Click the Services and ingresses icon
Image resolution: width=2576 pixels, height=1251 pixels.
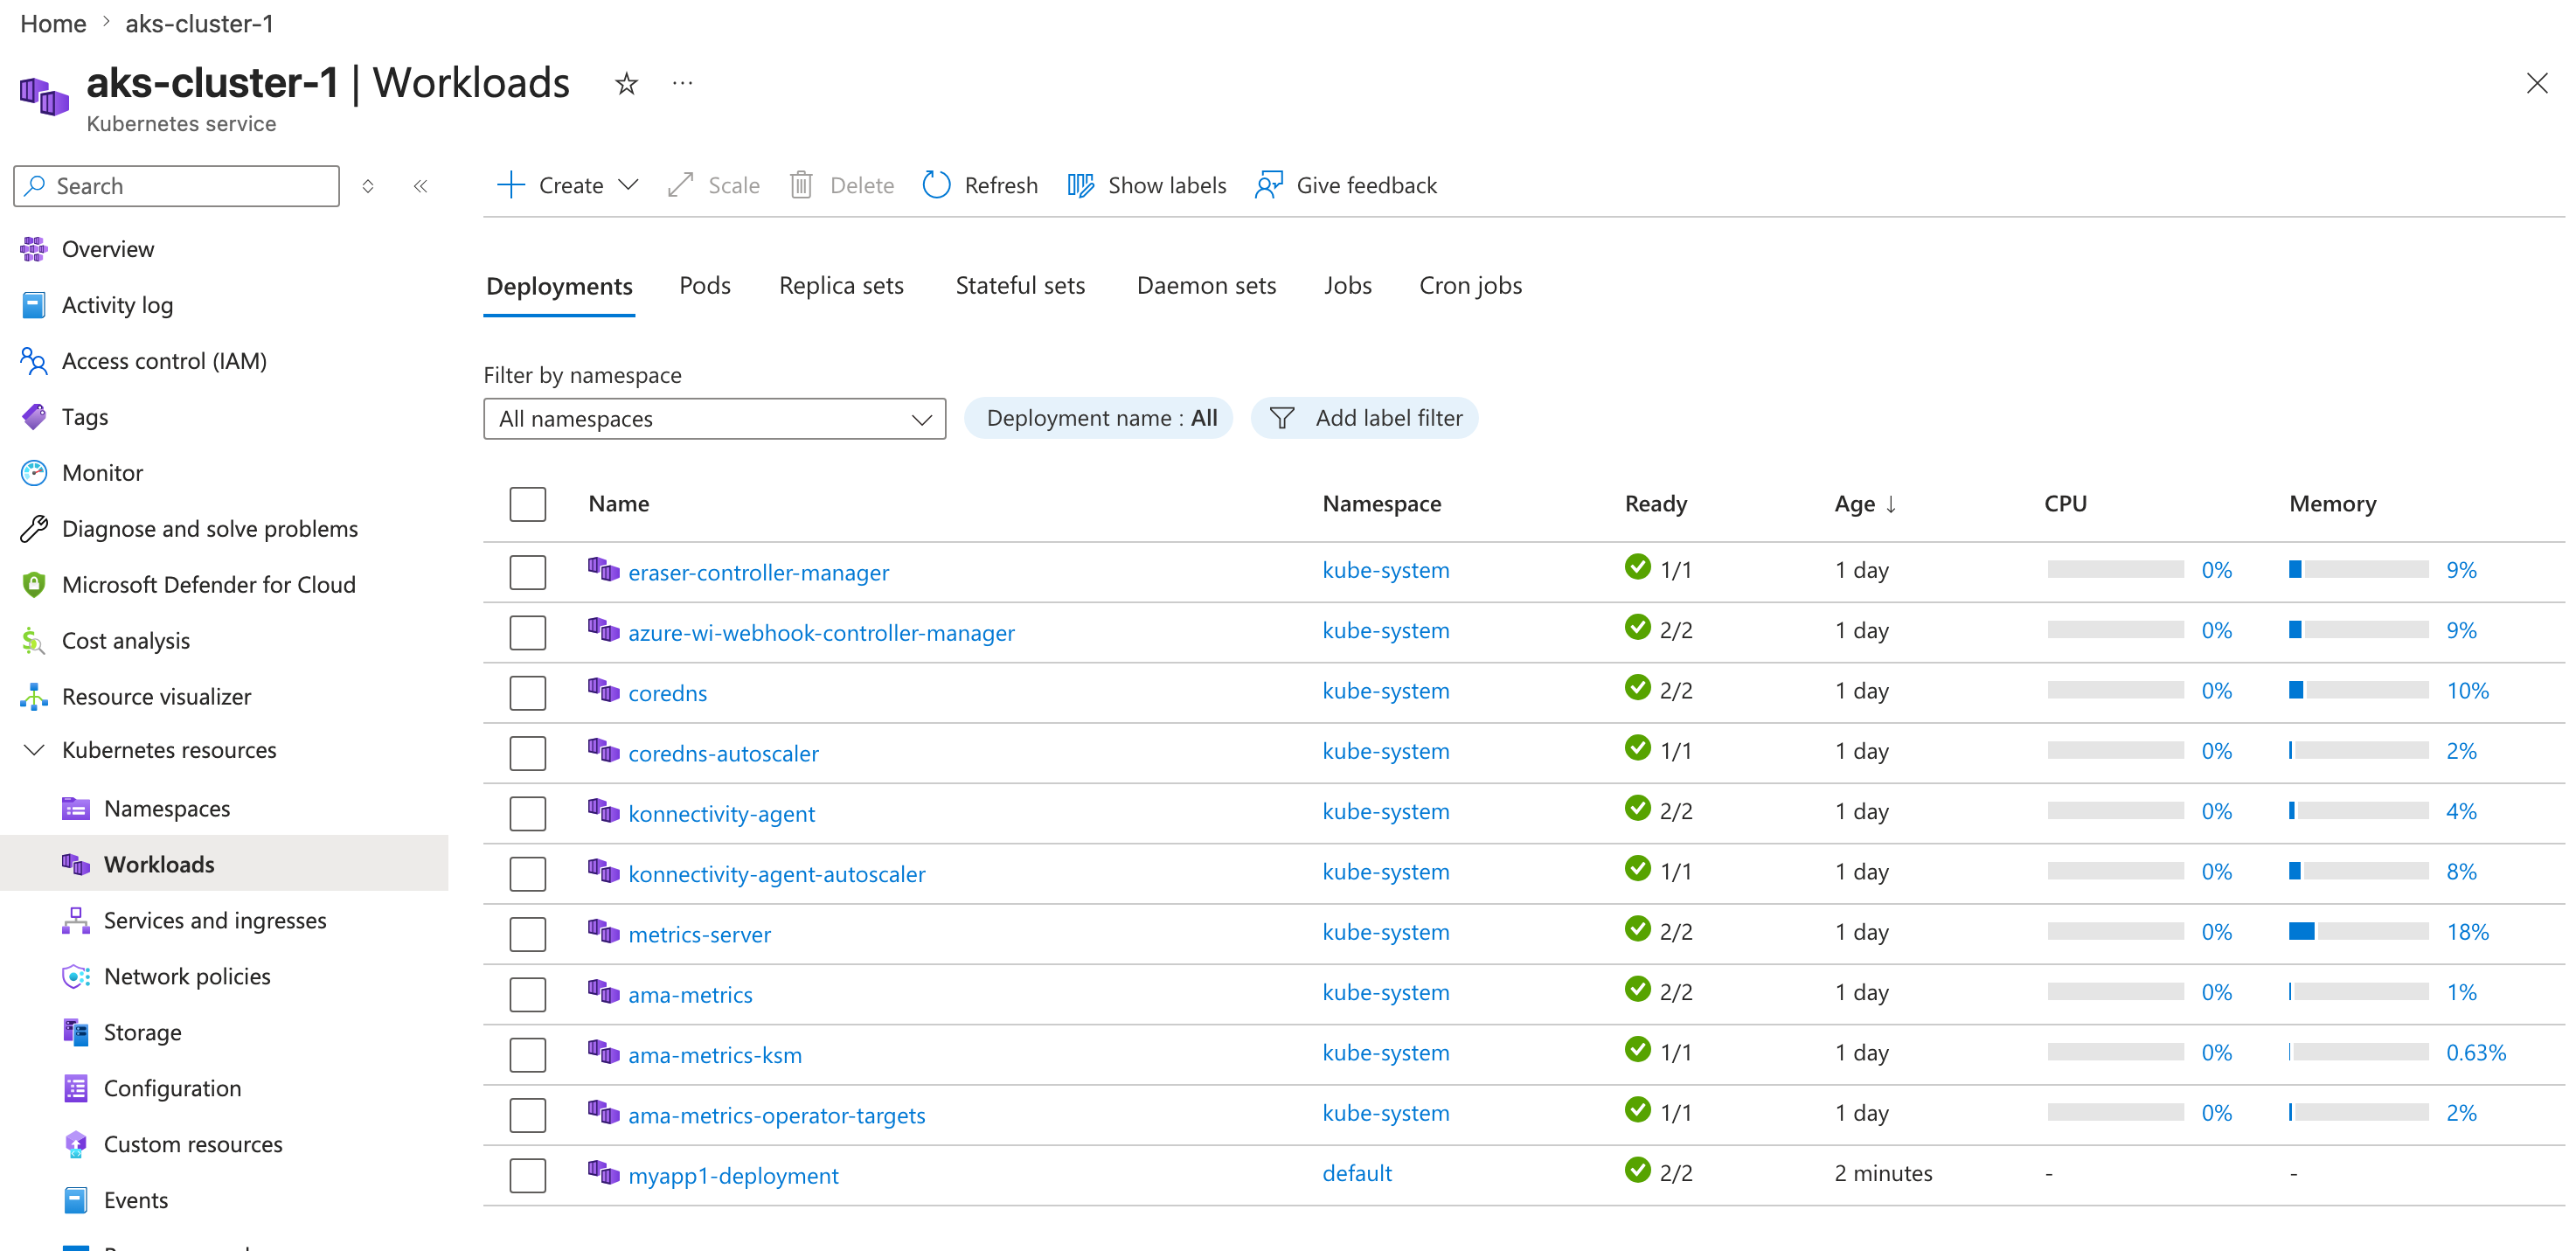point(76,920)
